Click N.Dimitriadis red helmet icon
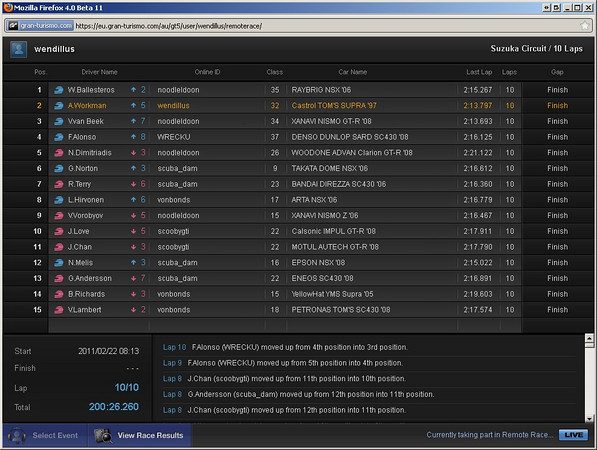This screenshot has width=597, height=450. (x=59, y=153)
